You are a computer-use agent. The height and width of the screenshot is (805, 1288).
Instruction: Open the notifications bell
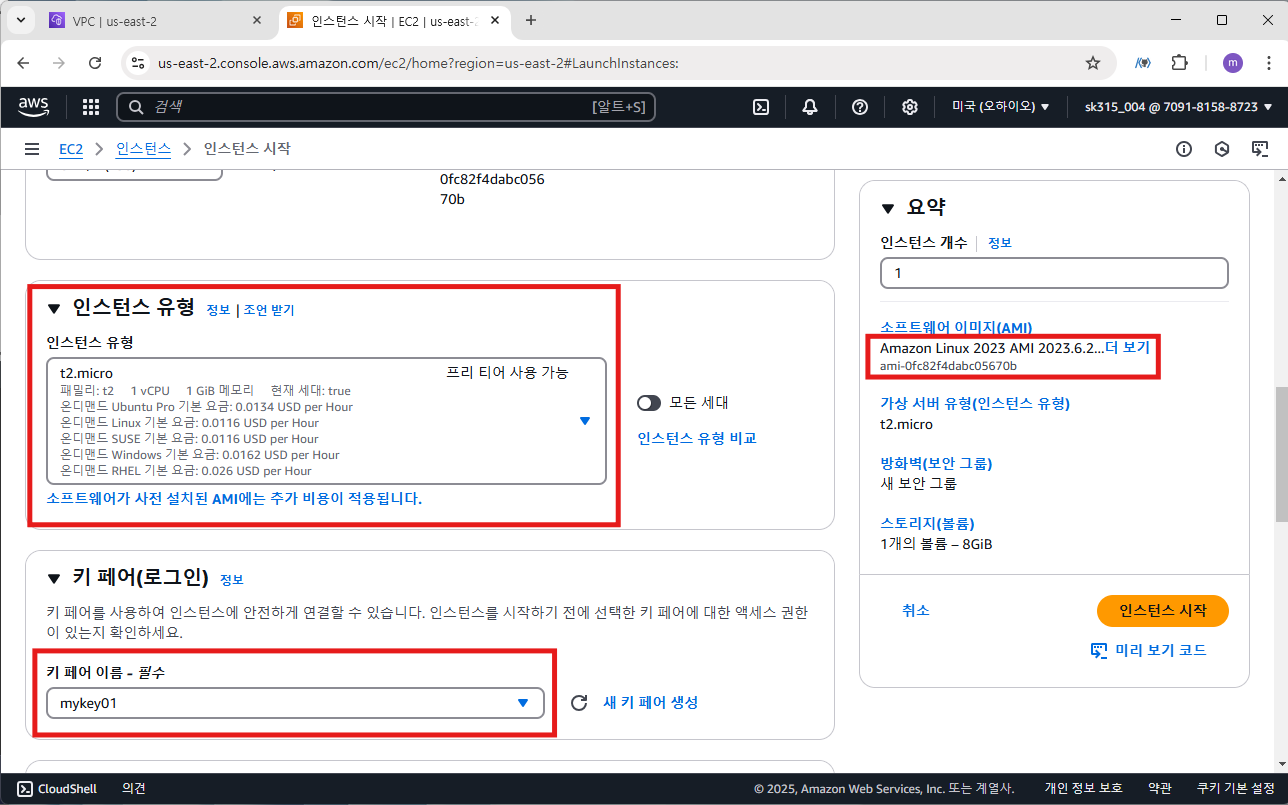pyautogui.click(x=810, y=107)
